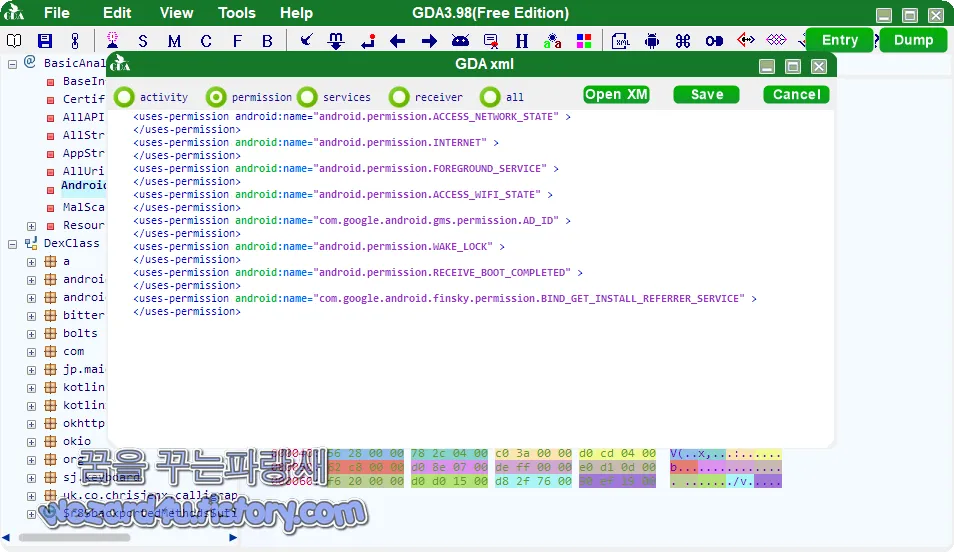954x552 pixels.
Task: Click the WAKE_LOCK permission line
Action: click(x=319, y=246)
